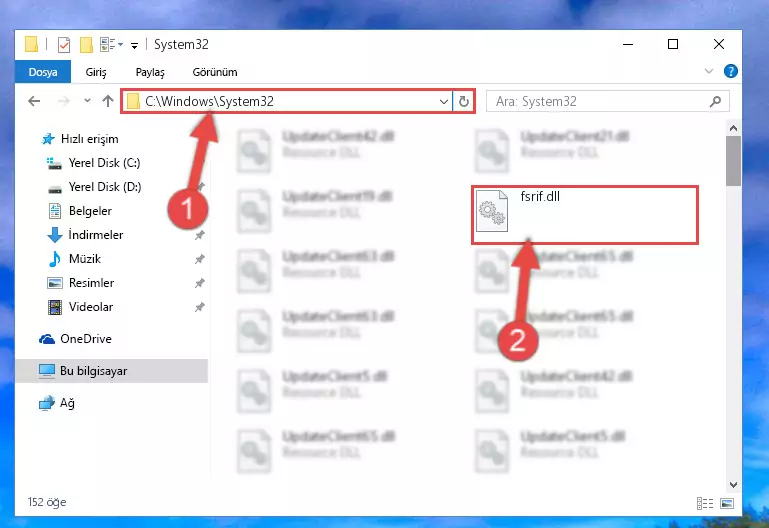Expand the address bar history dropdown
Screen dimensions: 769x528
(x=443, y=101)
